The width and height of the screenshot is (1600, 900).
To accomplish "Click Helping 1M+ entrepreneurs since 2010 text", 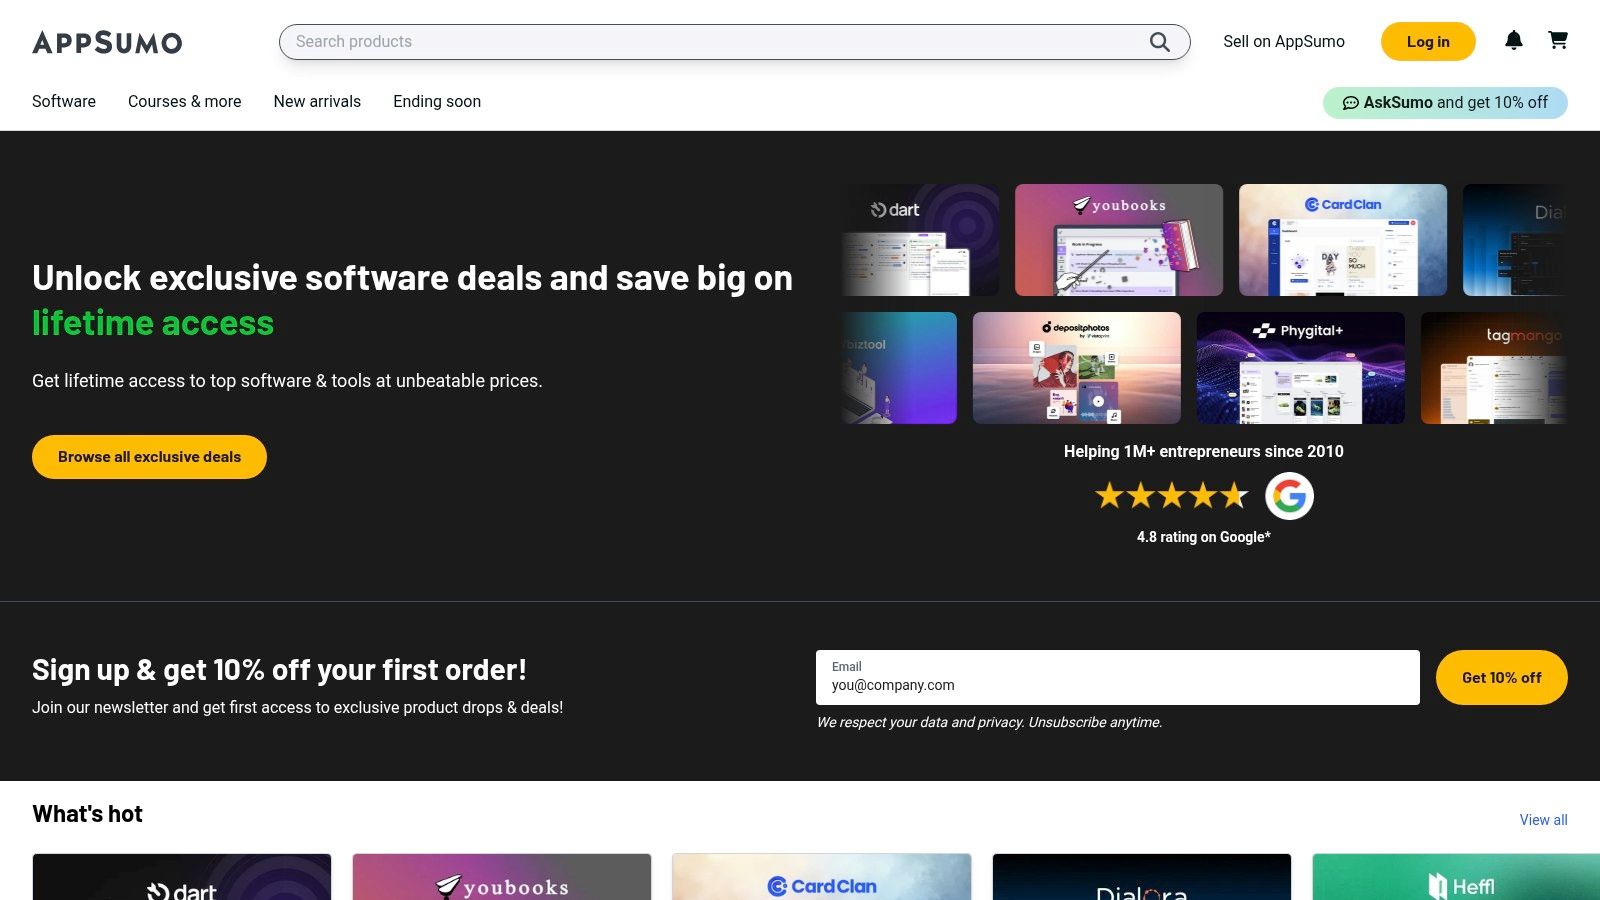I will (1204, 451).
